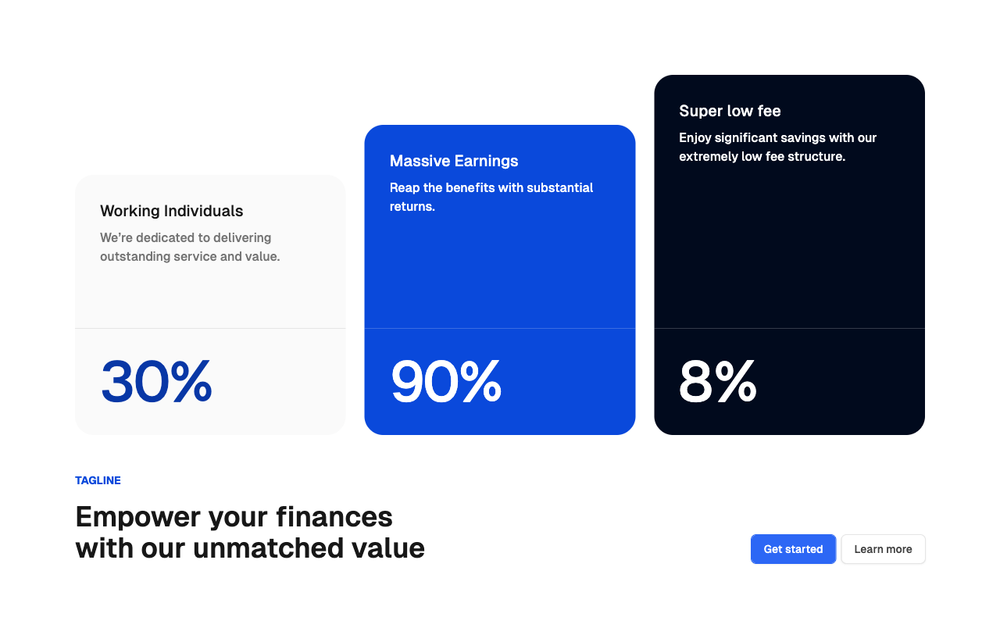
Task: Click the Learn more button
Action: 883,549
